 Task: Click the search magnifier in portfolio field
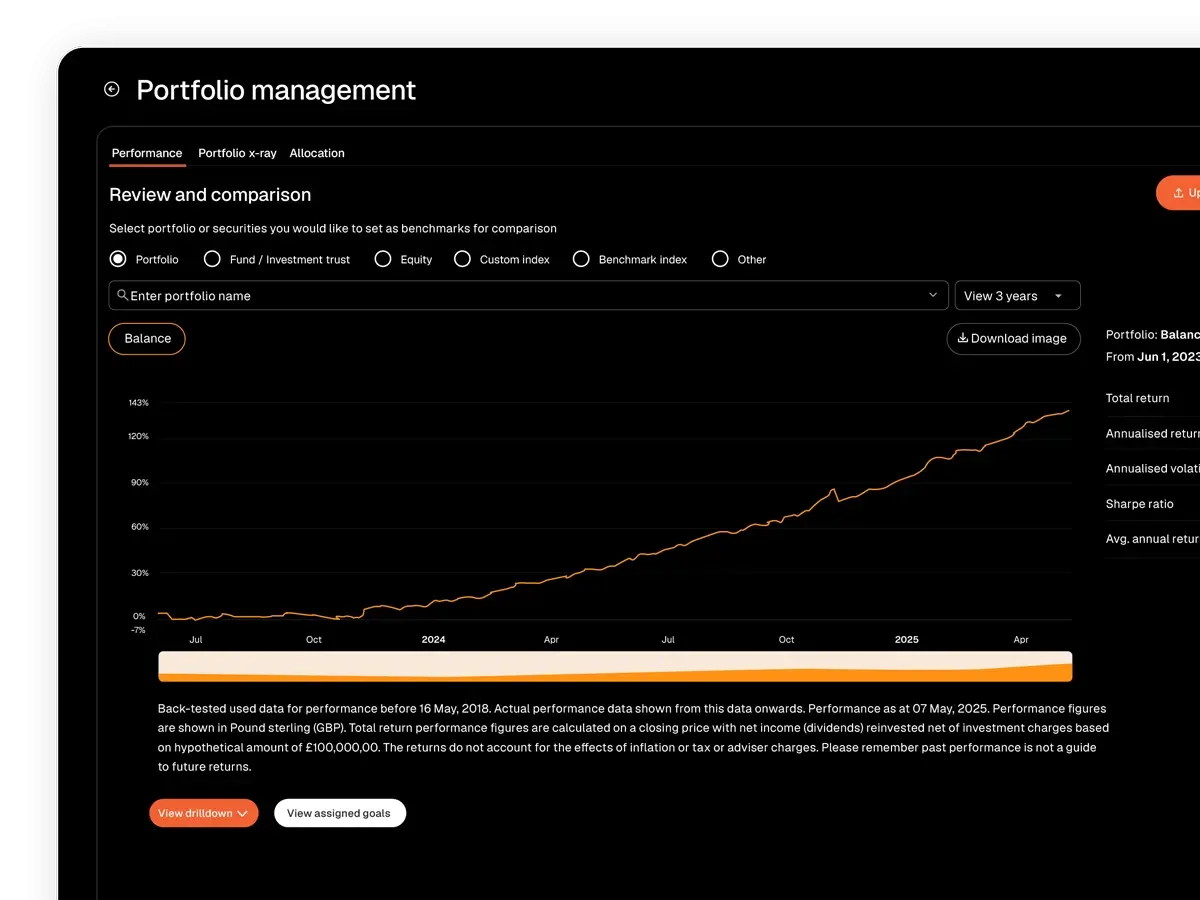pos(122,295)
